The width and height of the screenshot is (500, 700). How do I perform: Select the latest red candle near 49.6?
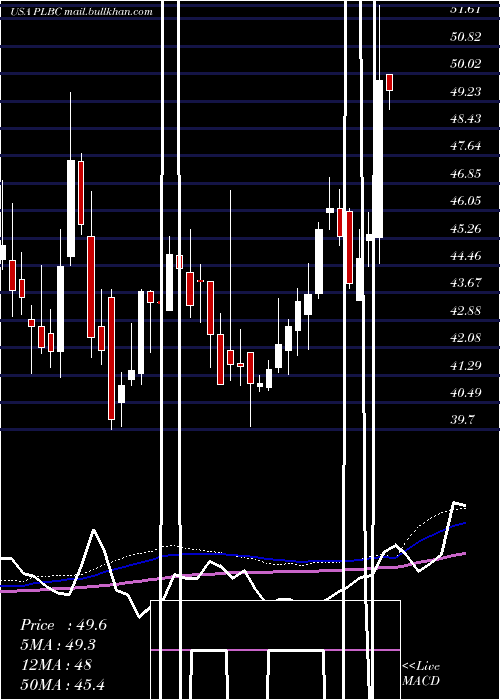click(x=389, y=83)
